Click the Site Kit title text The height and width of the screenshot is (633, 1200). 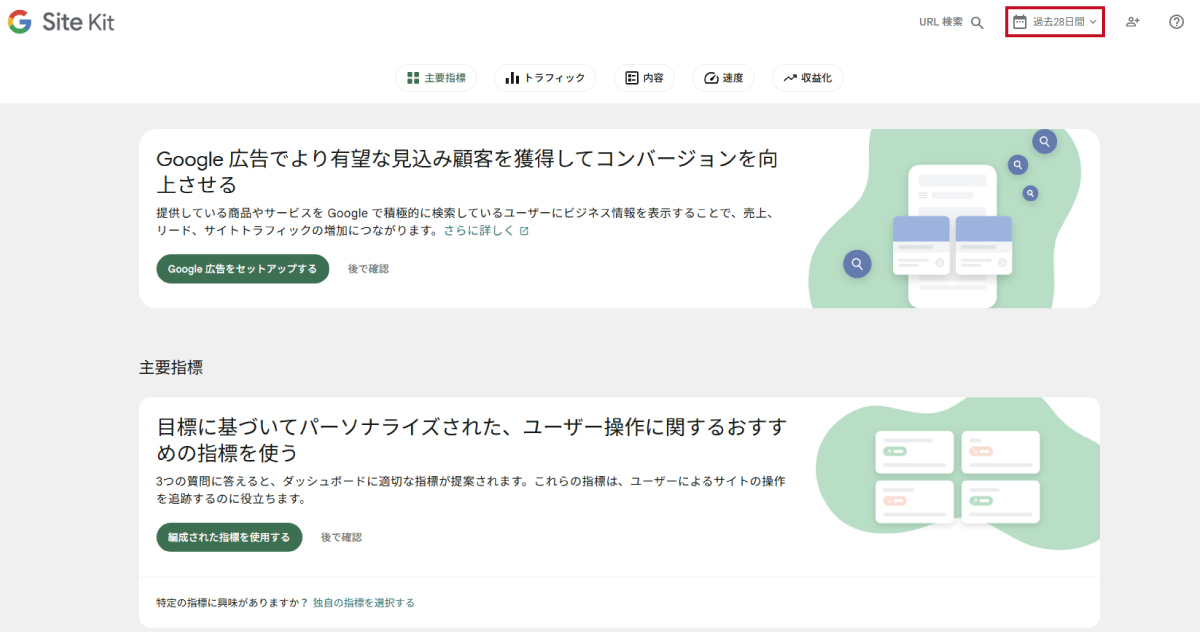click(78, 22)
